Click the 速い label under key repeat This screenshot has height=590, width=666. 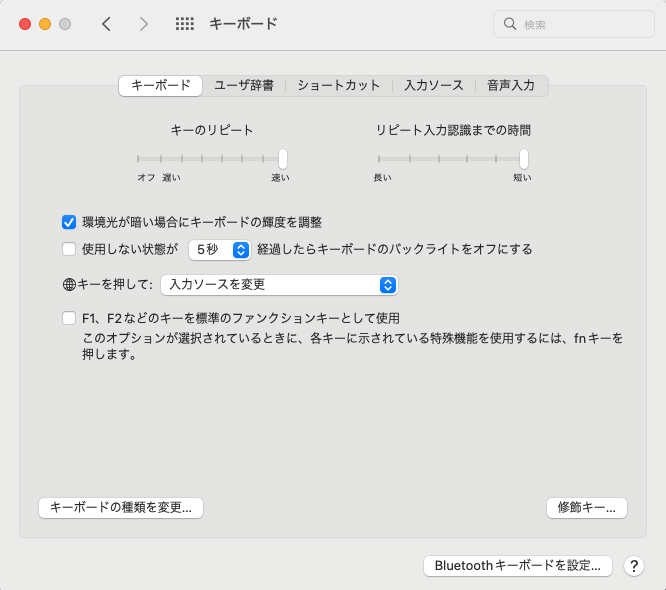coord(280,178)
